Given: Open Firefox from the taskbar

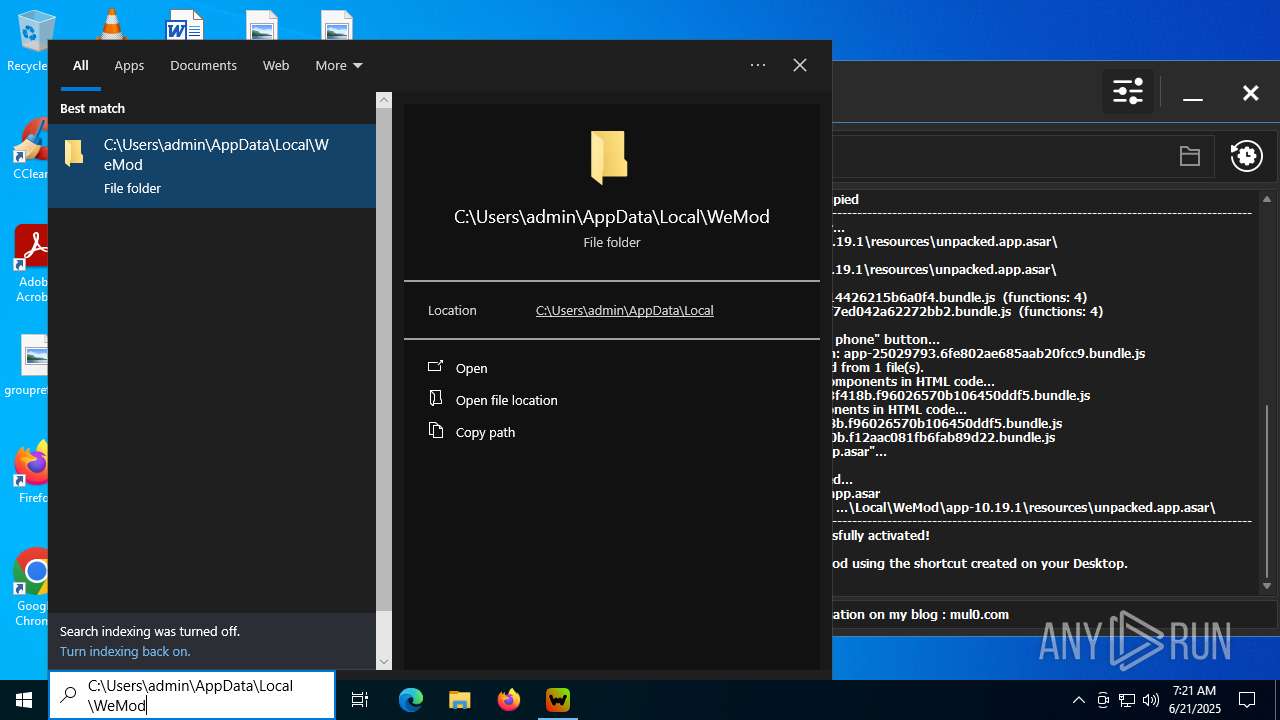Looking at the screenshot, I should pos(509,700).
